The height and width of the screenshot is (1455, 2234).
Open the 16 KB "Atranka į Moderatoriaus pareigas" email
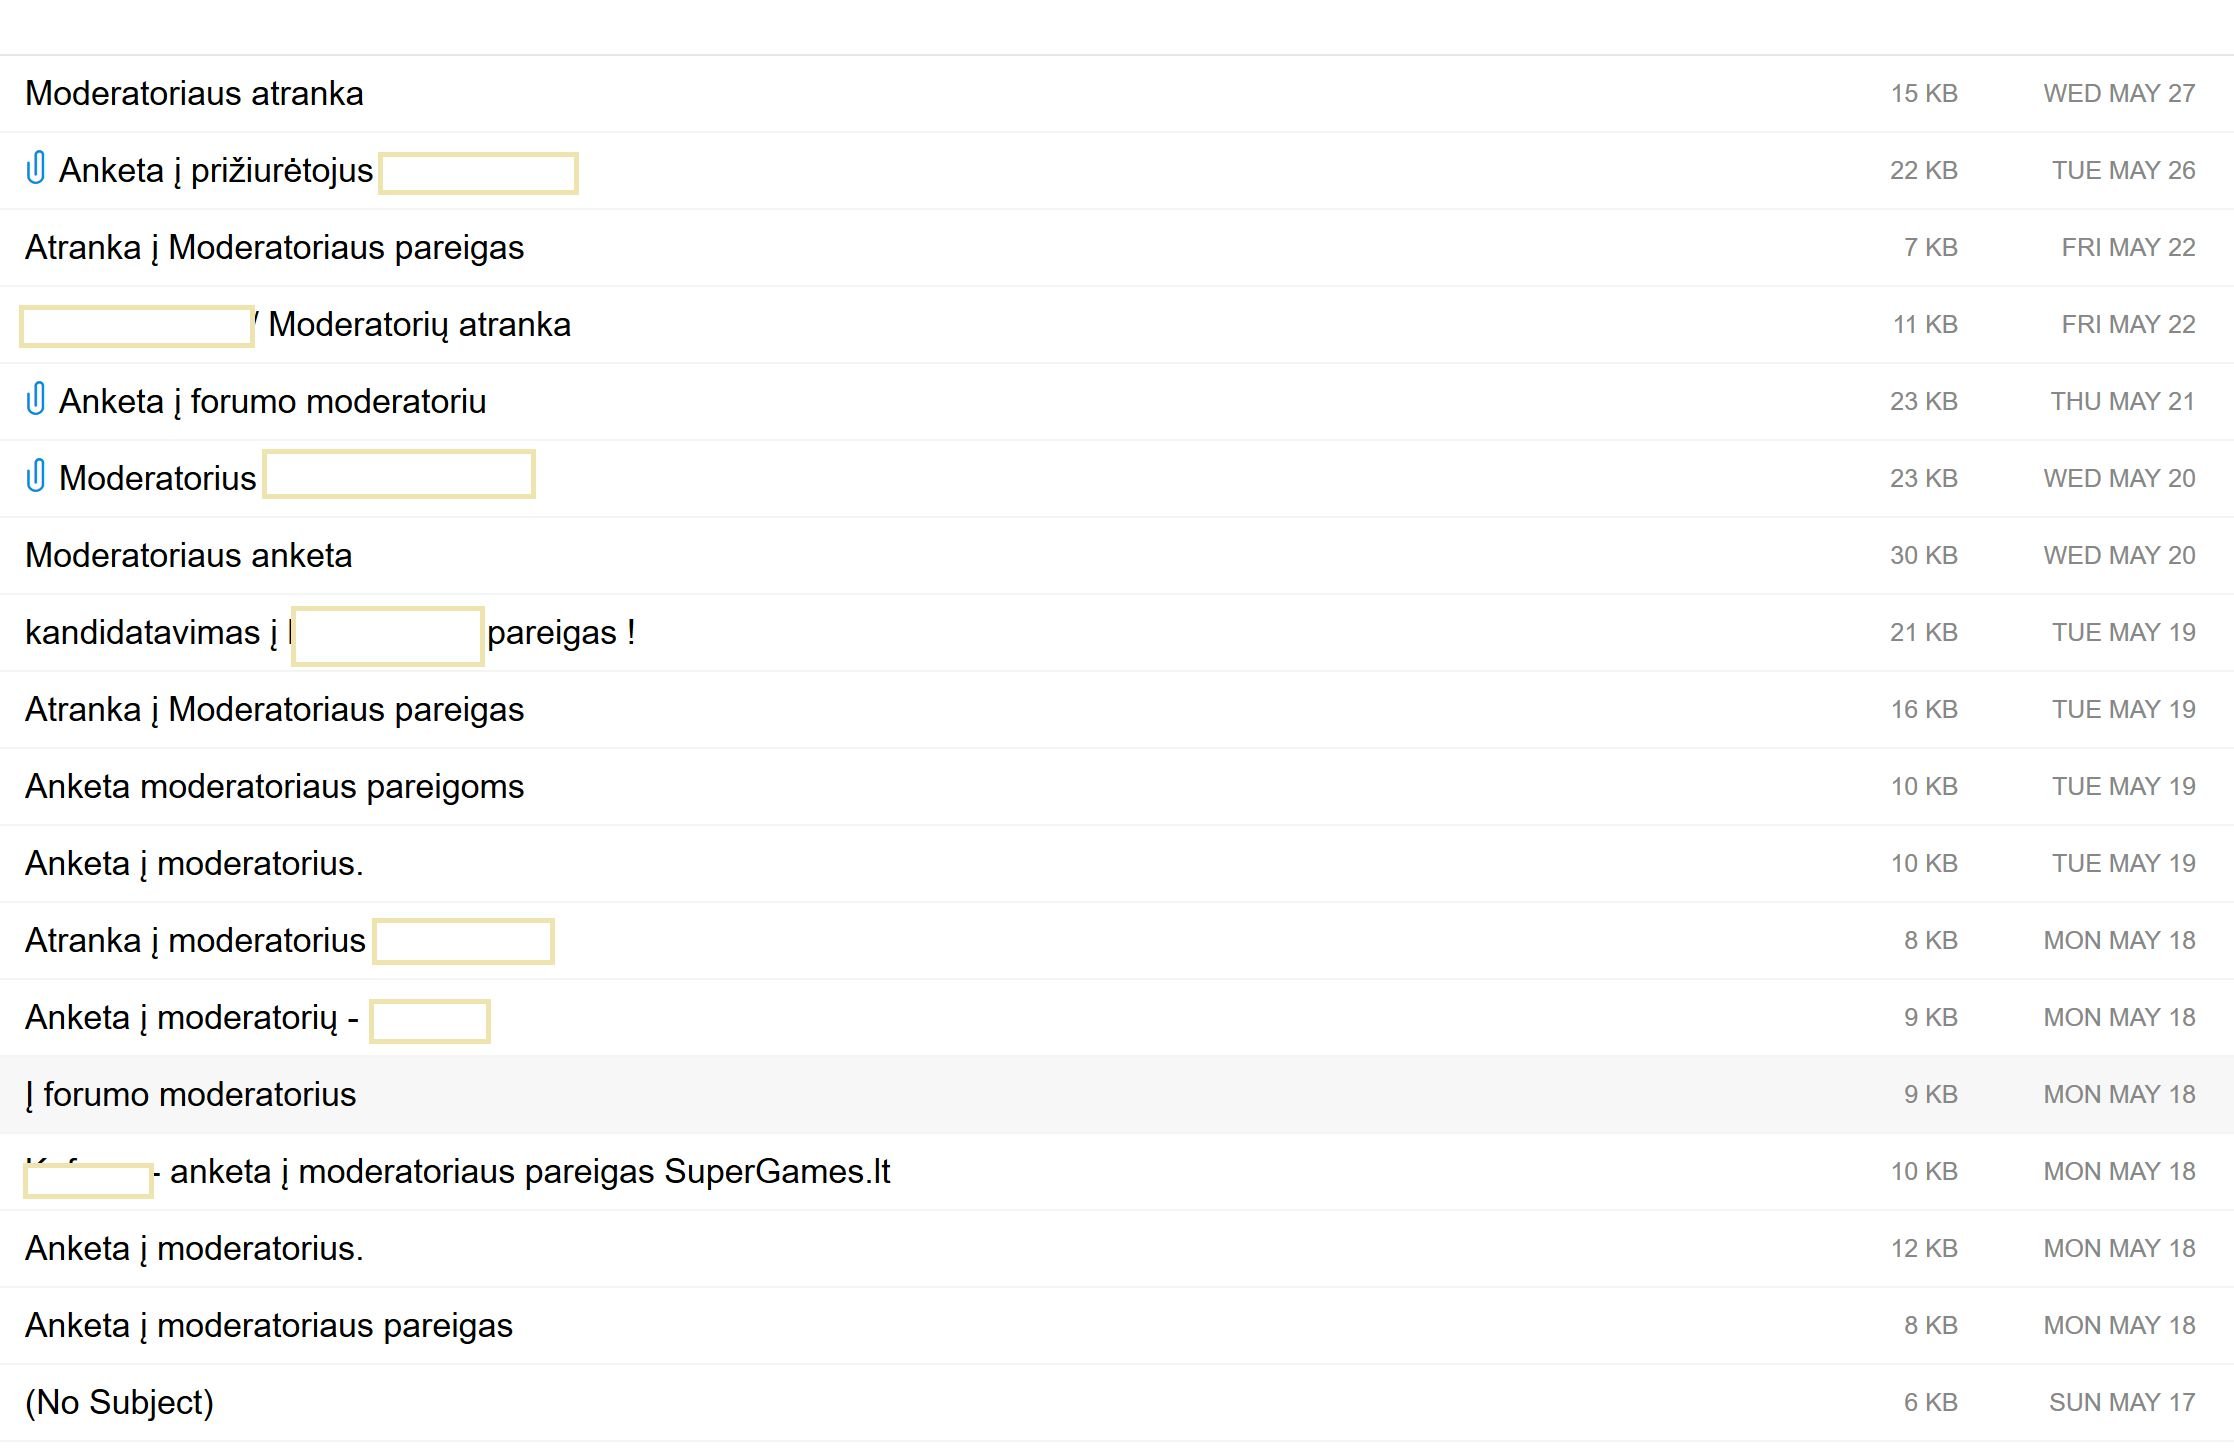point(274,710)
